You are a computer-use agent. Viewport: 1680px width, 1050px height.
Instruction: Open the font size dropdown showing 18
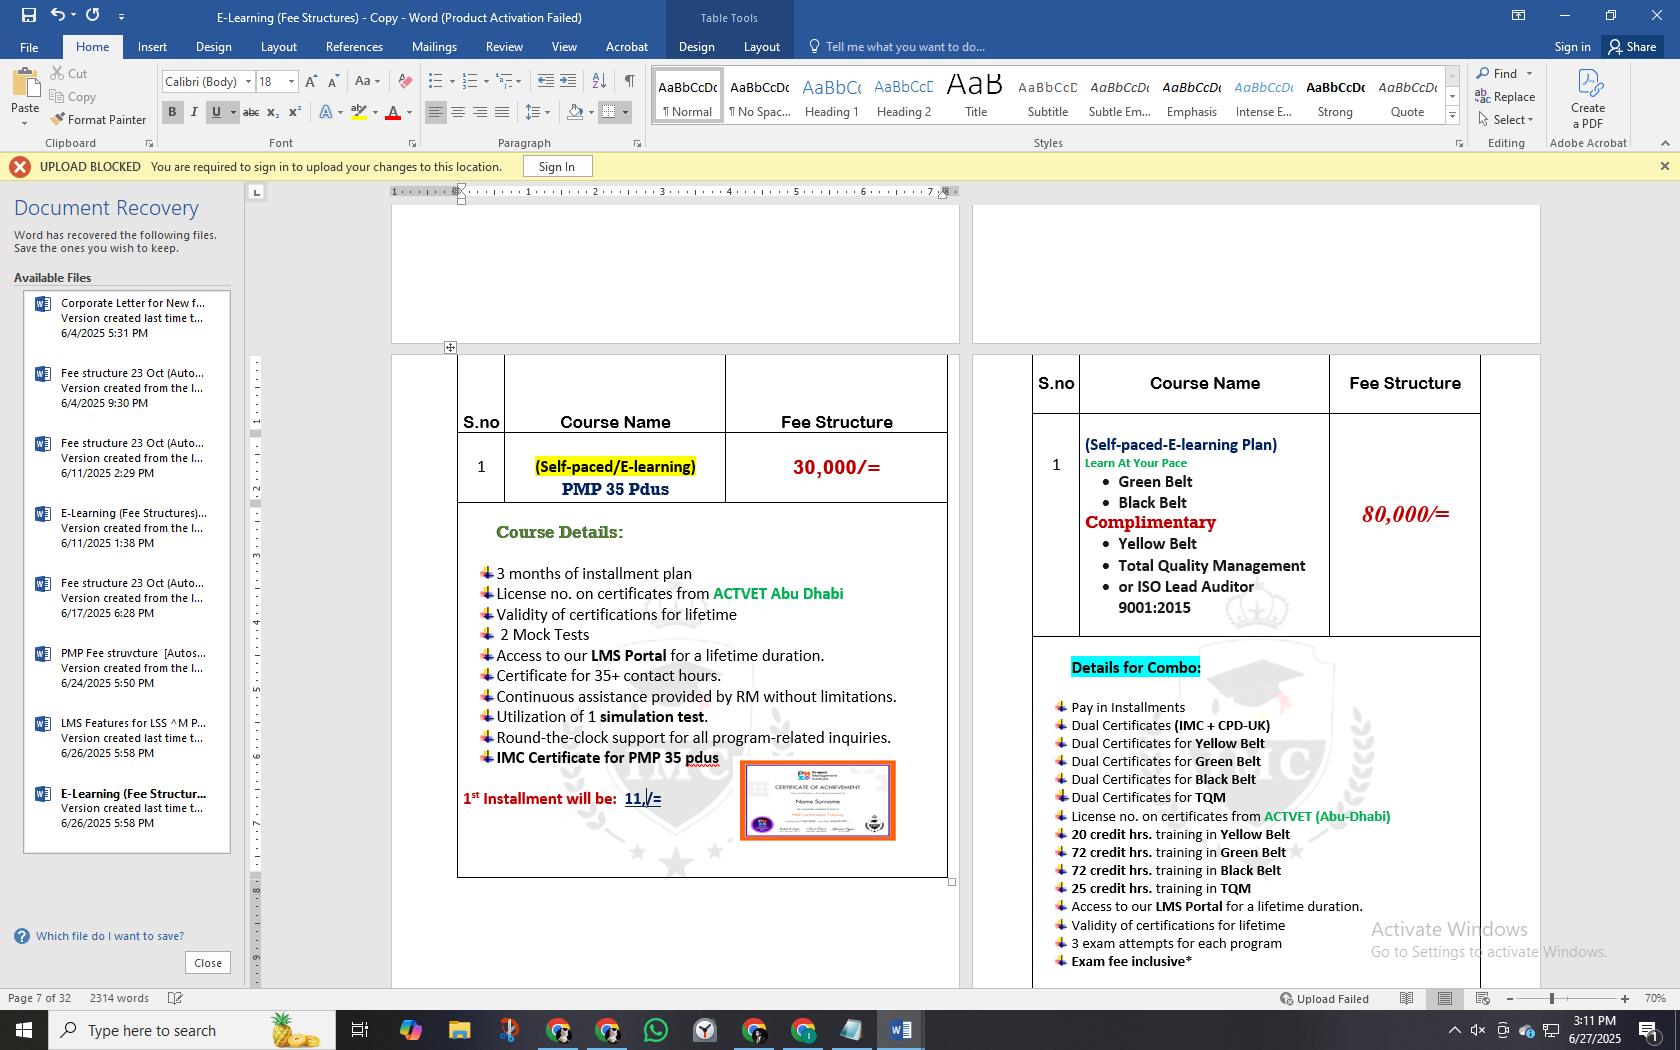pos(291,82)
